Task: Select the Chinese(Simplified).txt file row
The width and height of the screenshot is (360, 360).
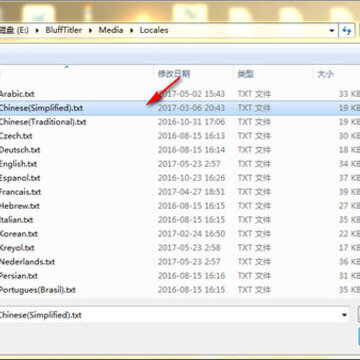Action: click(x=180, y=108)
